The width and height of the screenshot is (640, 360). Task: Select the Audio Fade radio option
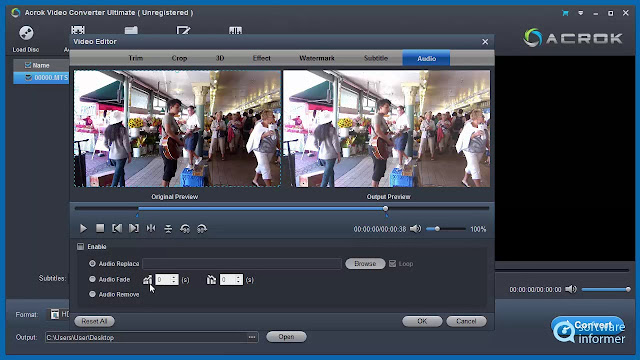92,279
